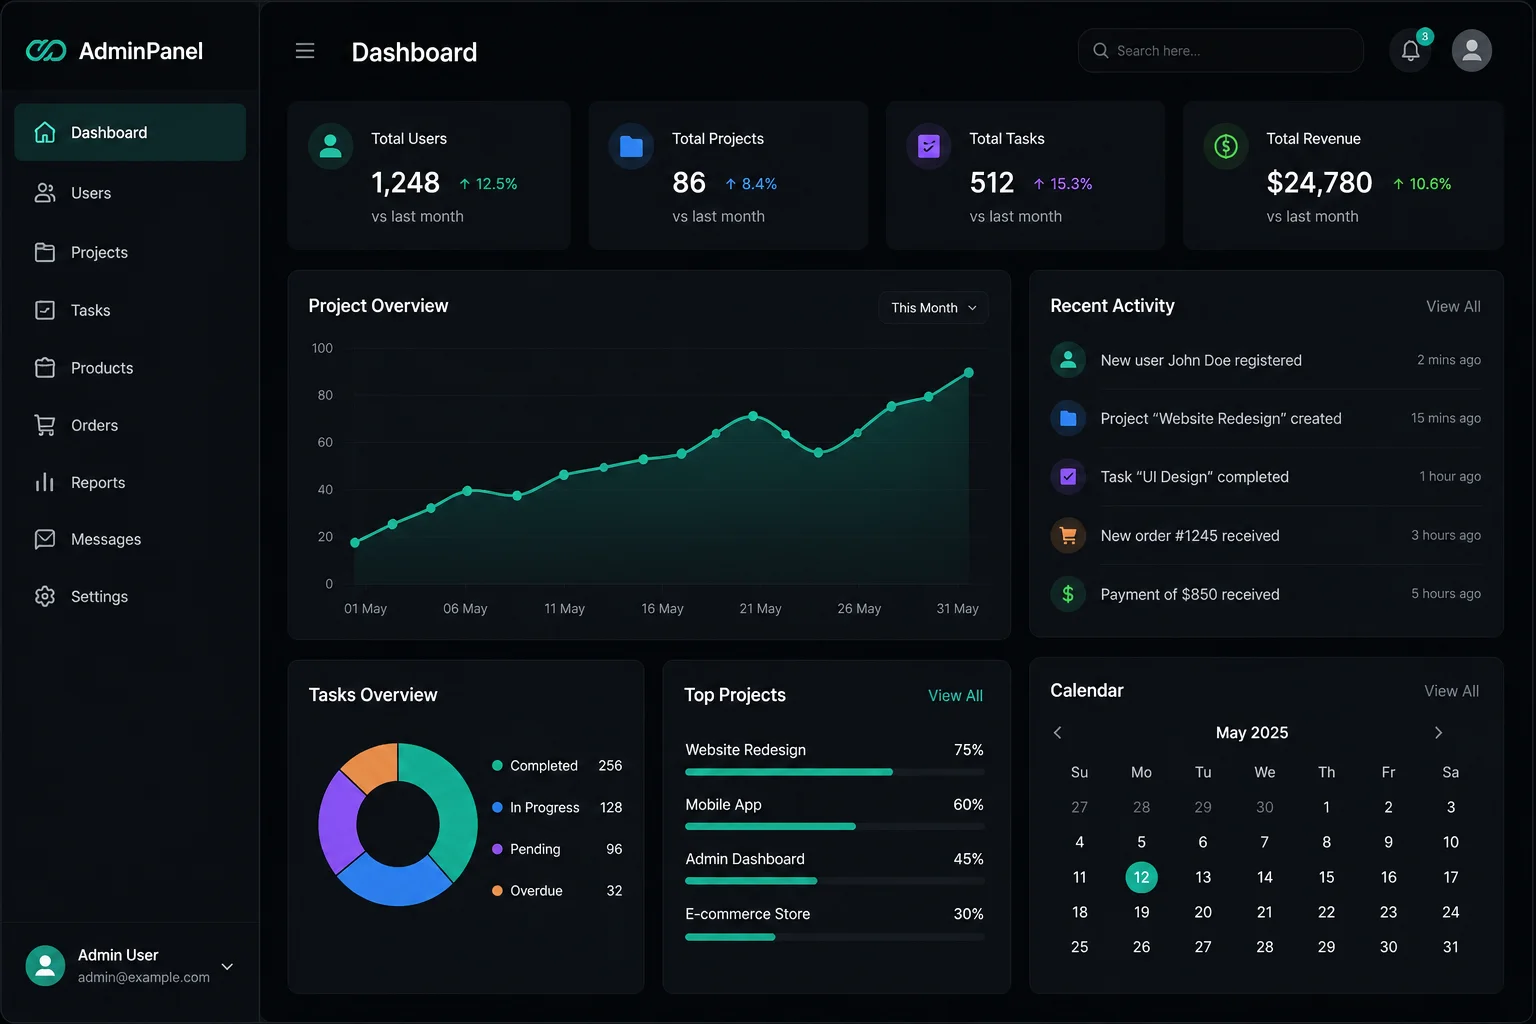This screenshot has width=1536, height=1024.
Task: Go to next month in calendar
Action: [1438, 733]
